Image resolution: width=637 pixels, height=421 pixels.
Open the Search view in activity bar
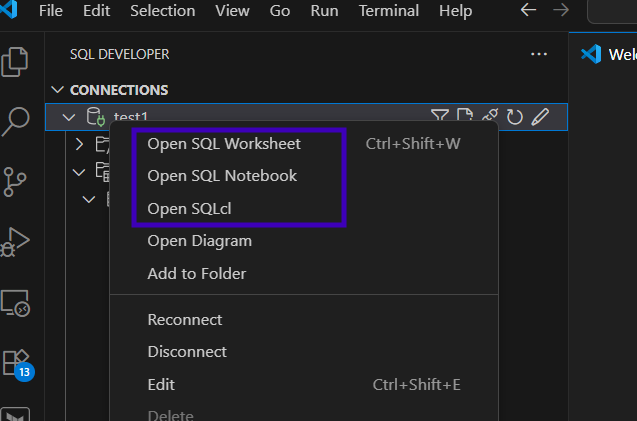tap(15, 122)
